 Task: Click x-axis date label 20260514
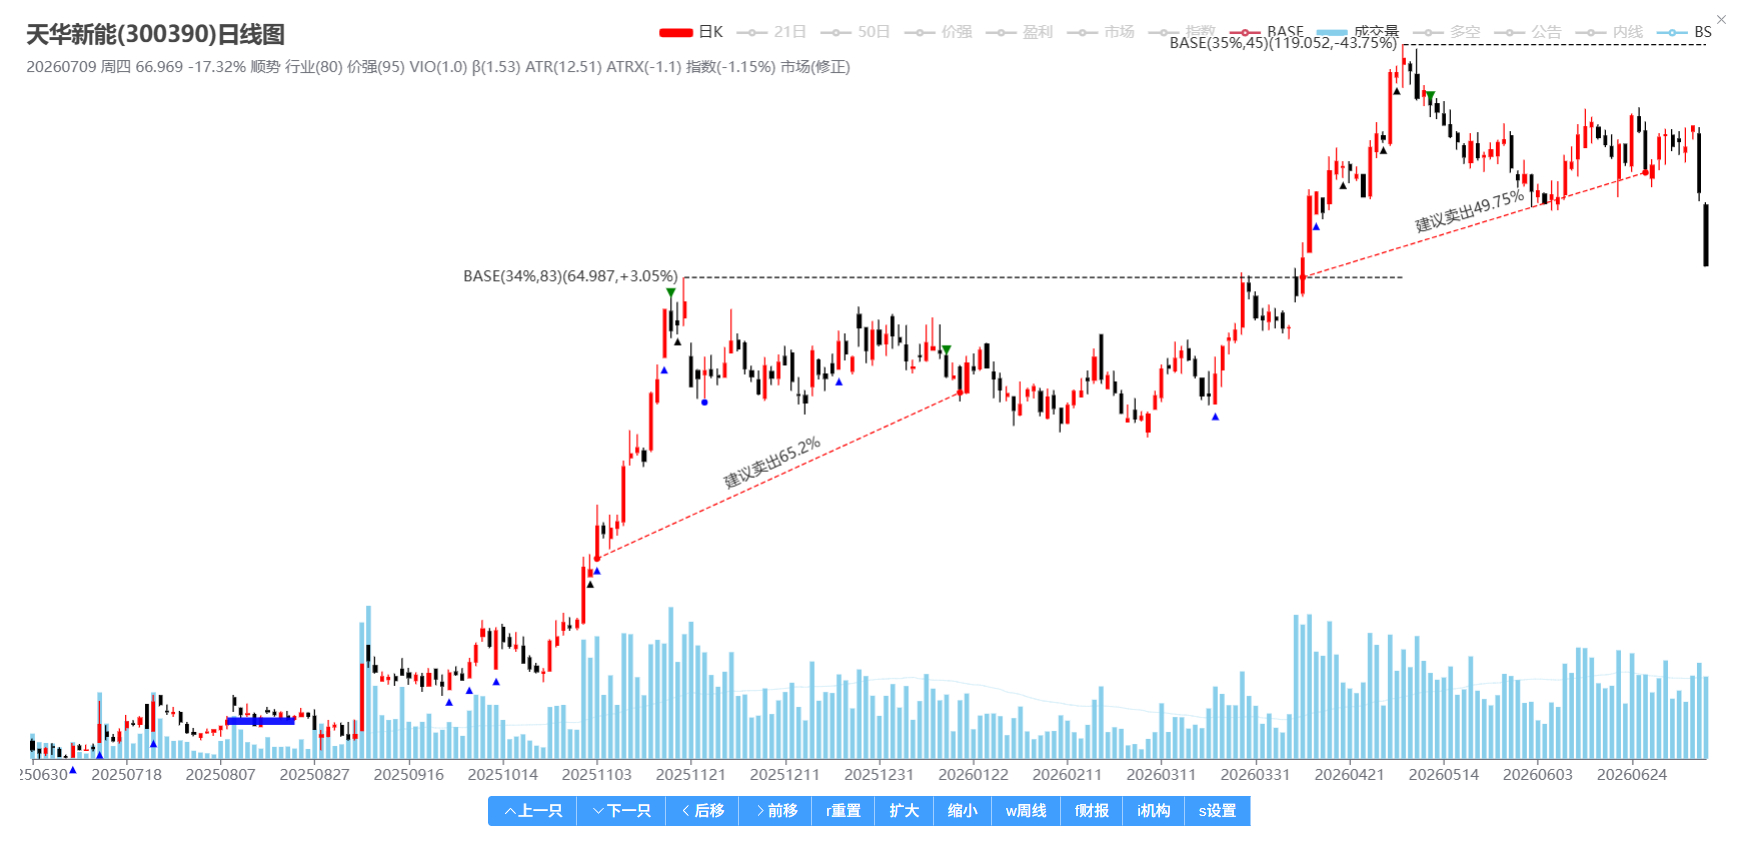tap(1443, 775)
